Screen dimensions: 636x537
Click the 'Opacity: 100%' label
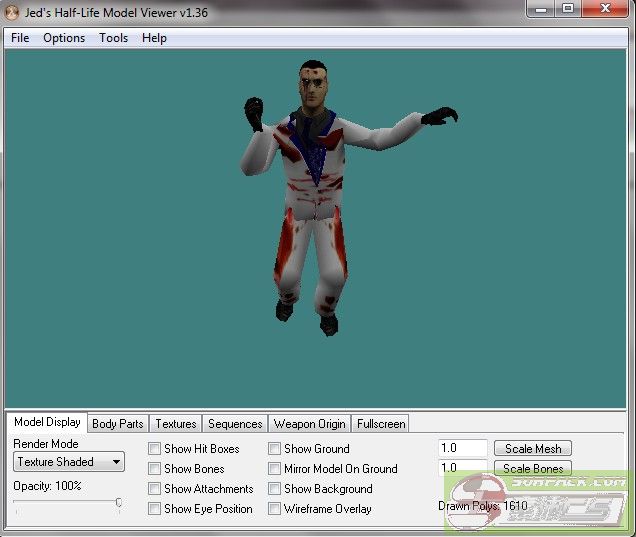coord(47,486)
